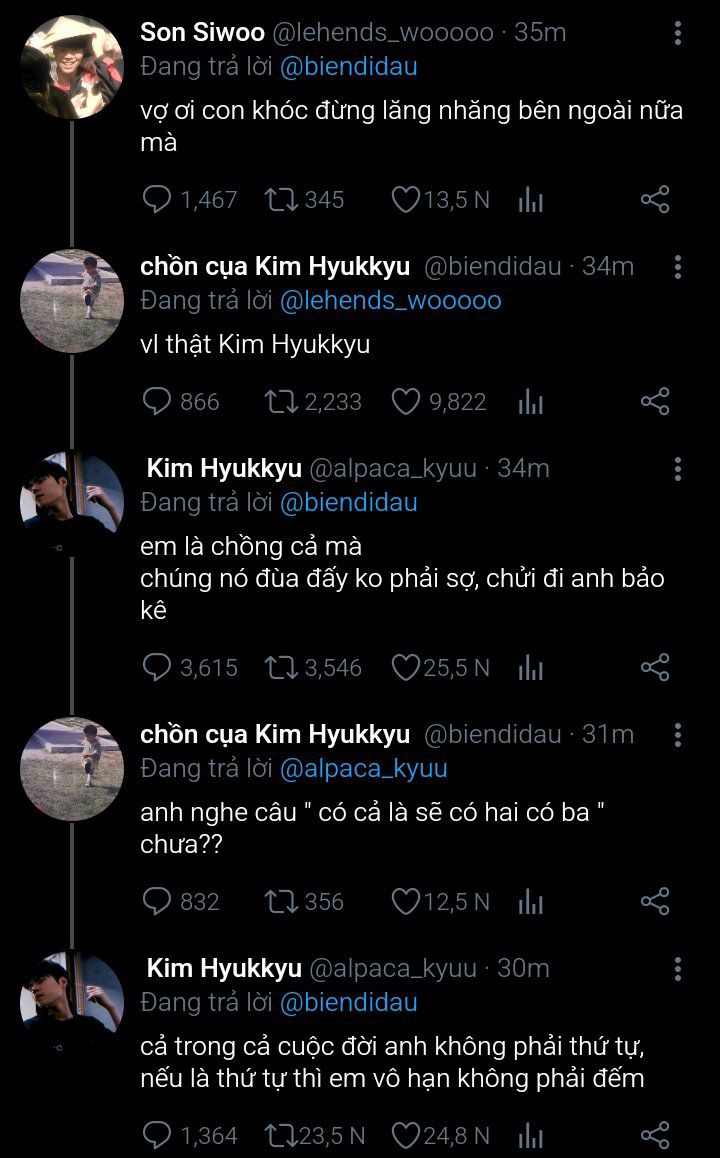View analytics for Son Siwoo's tweet

pos(531,200)
